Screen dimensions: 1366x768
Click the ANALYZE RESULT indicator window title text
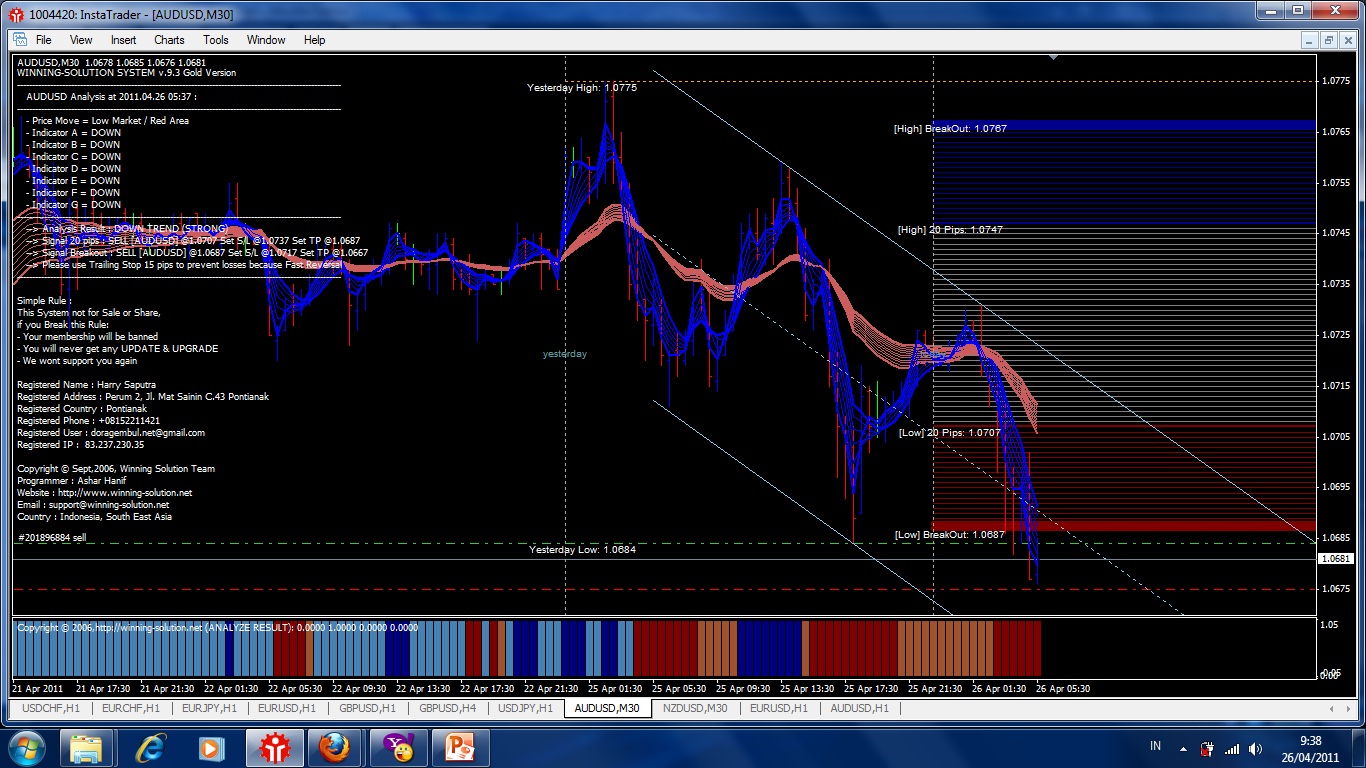(x=218, y=628)
